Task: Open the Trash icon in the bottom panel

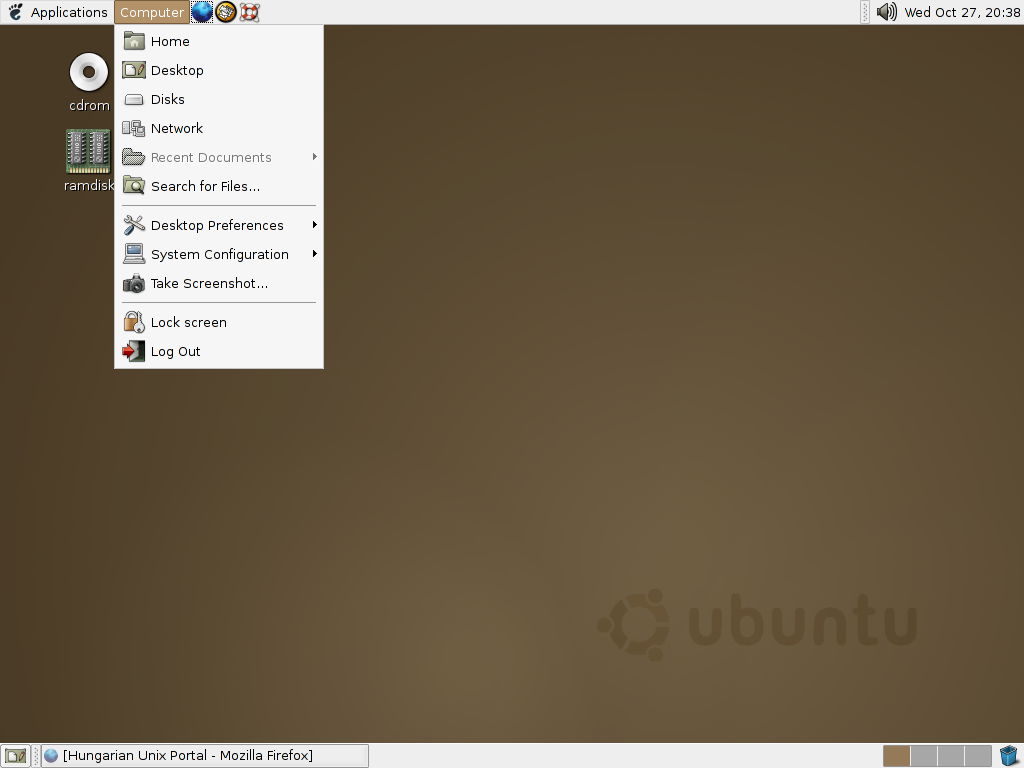Action: (1009, 756)
